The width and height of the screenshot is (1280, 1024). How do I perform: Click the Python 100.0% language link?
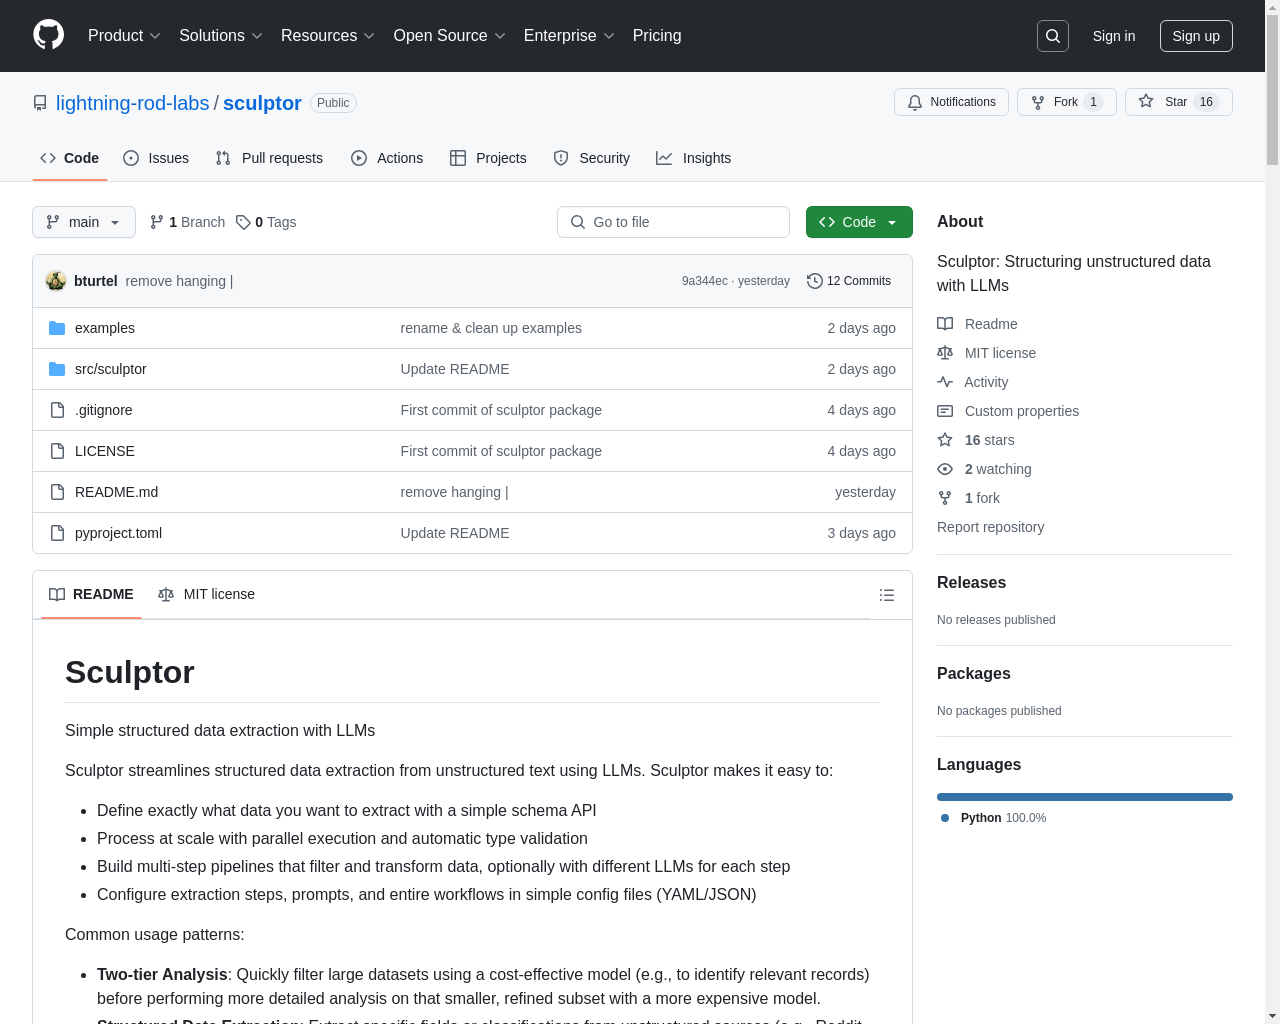pyautogui.click(x=994, y=818)
